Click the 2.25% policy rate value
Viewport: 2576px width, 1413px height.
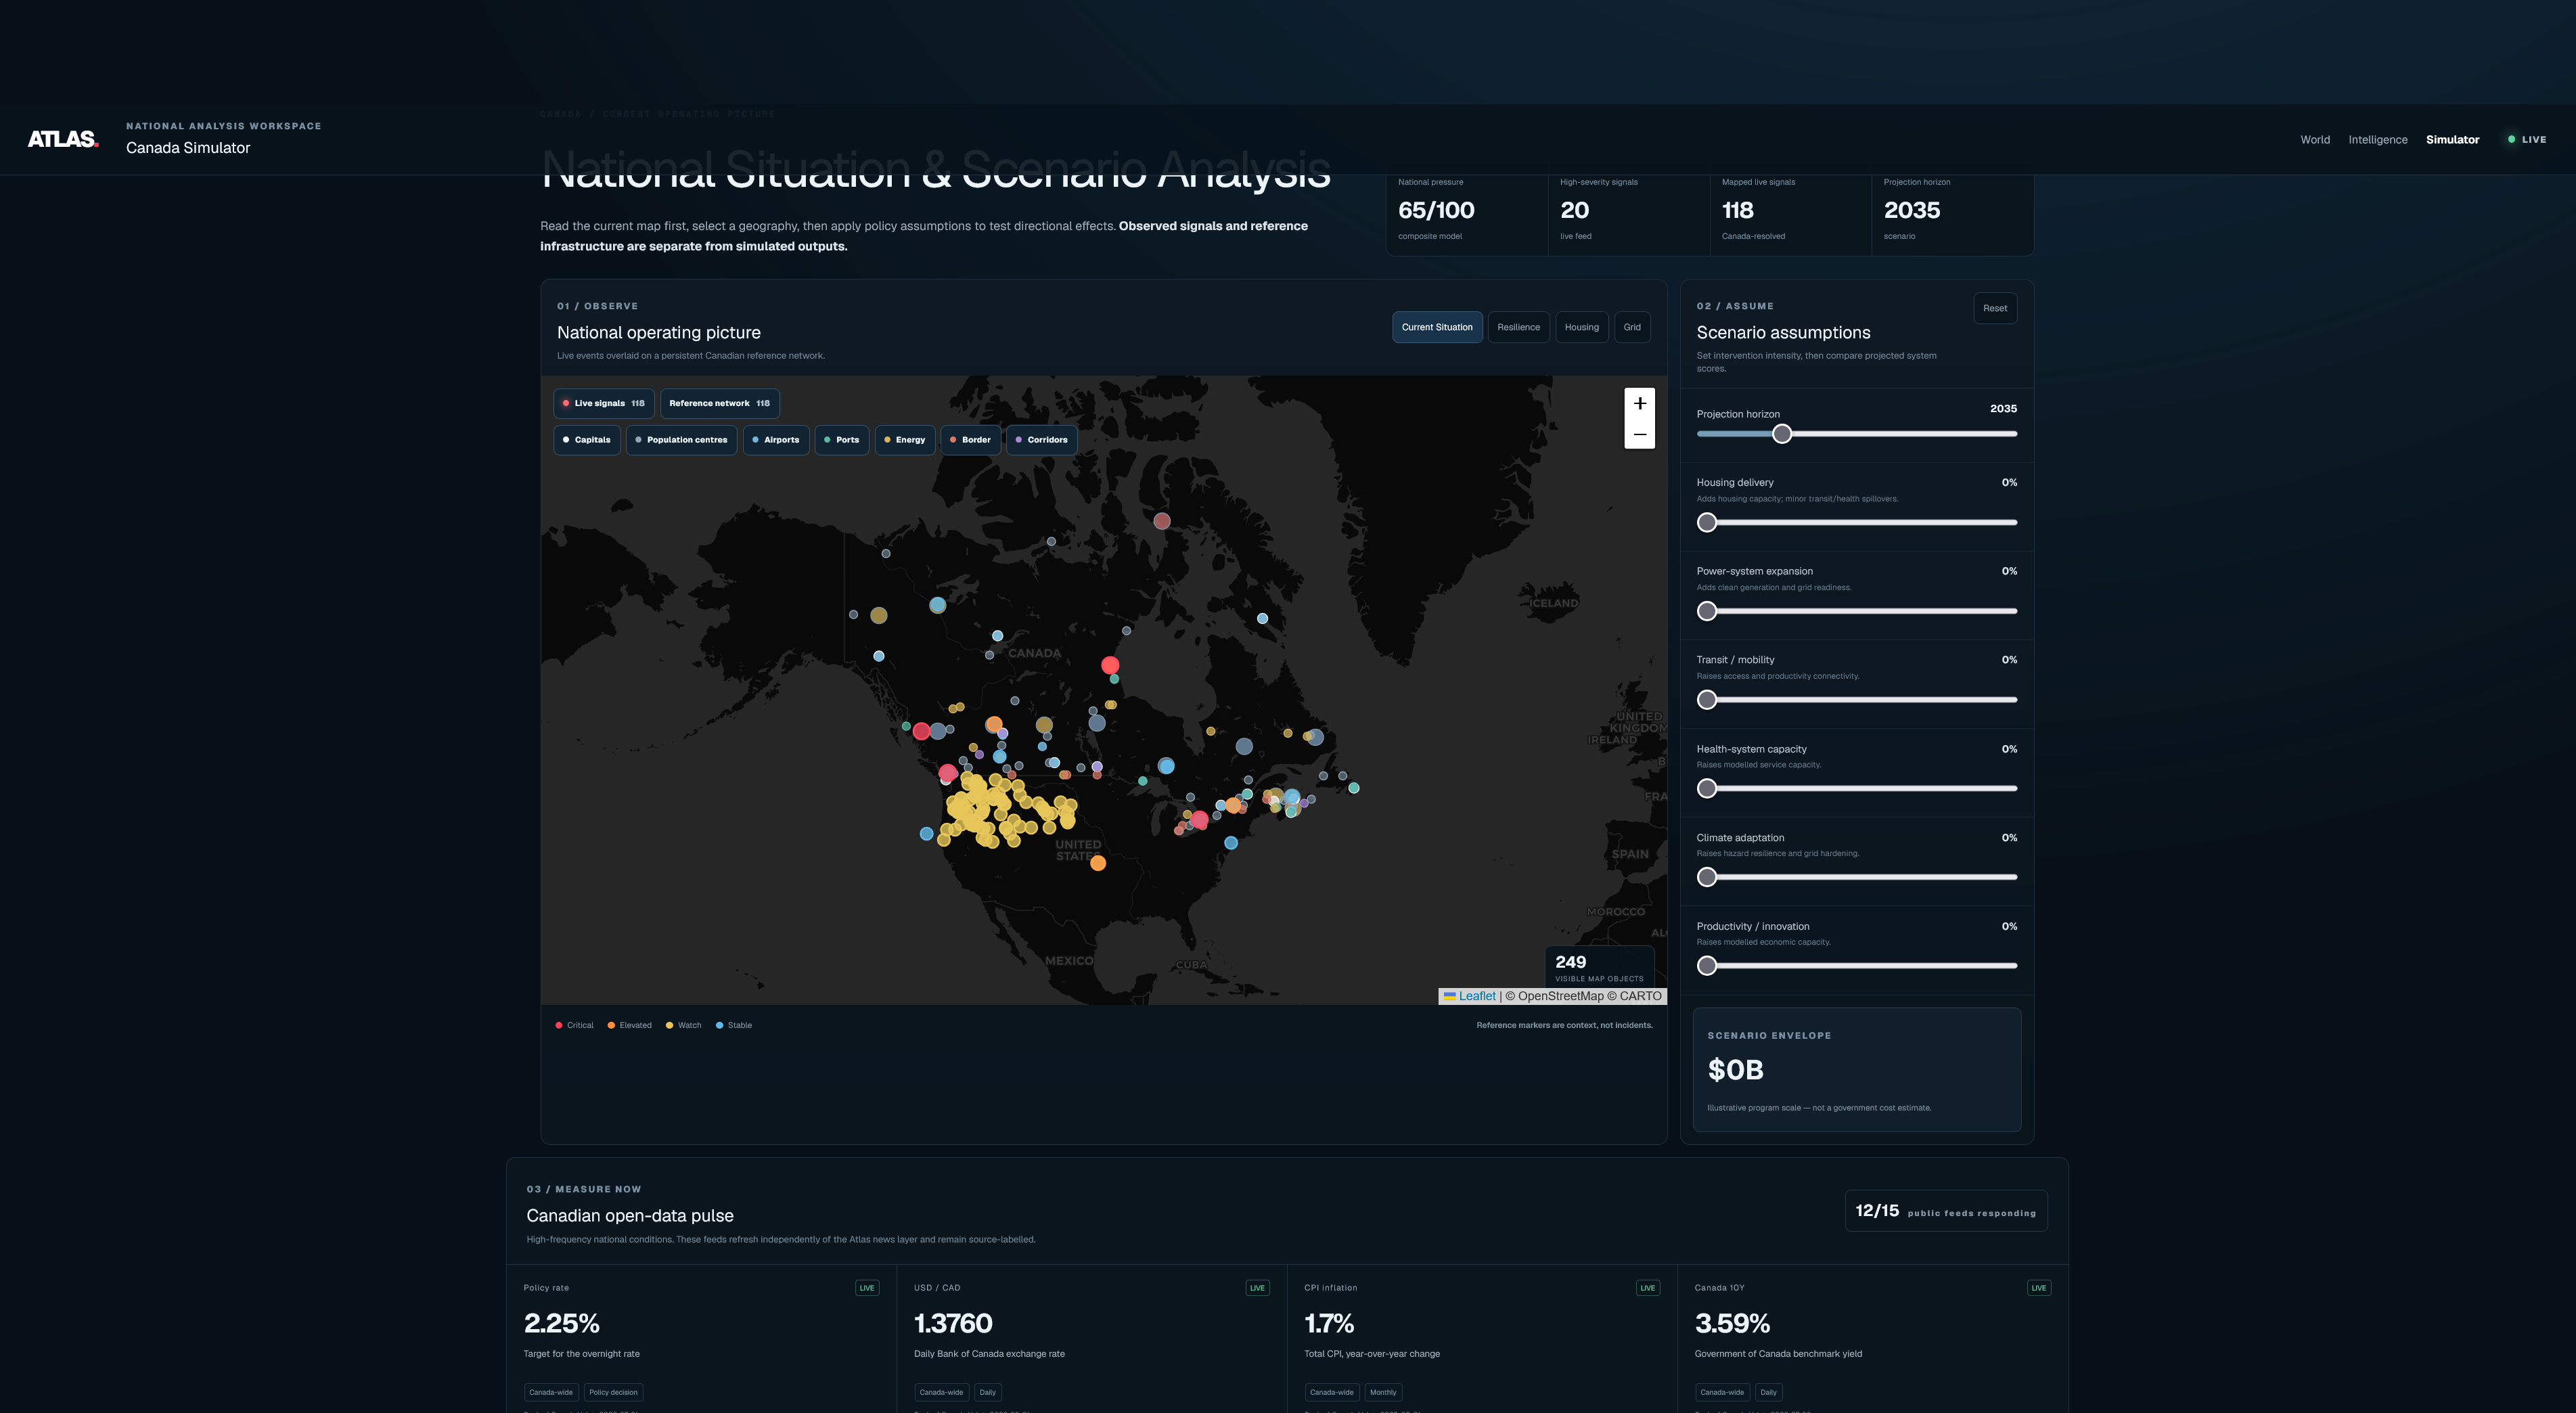562,1324
